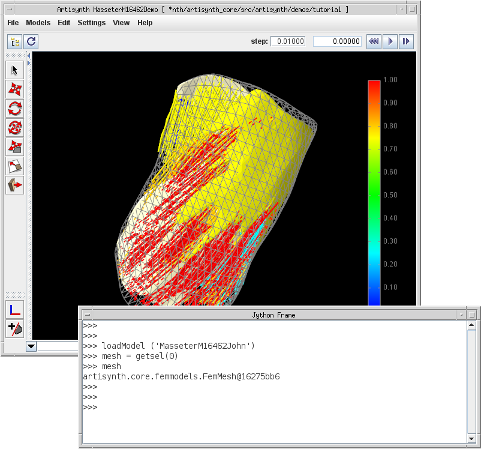The width and height of the screenshot is (481, 449).
Task: Pick the transrotate manipulator tool
Action: point(14,128)
